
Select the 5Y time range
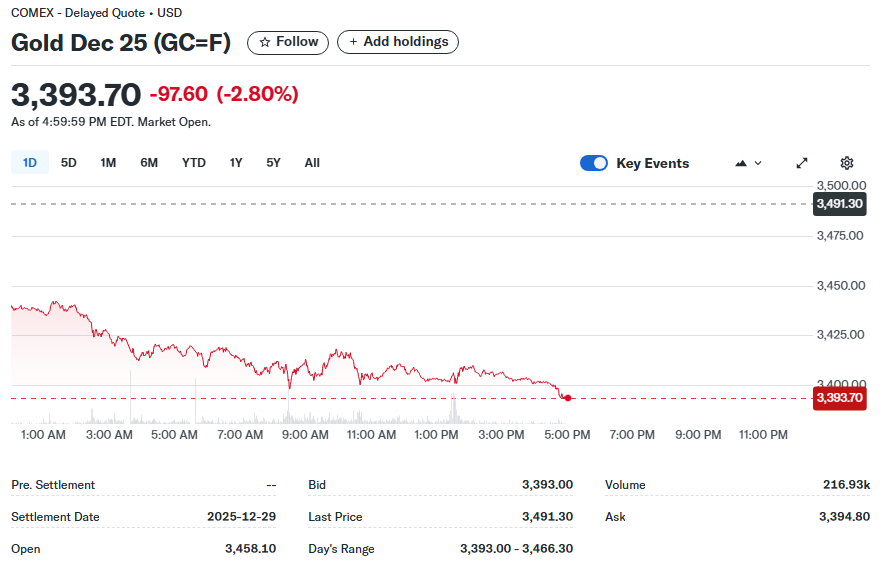pos(273,162)
